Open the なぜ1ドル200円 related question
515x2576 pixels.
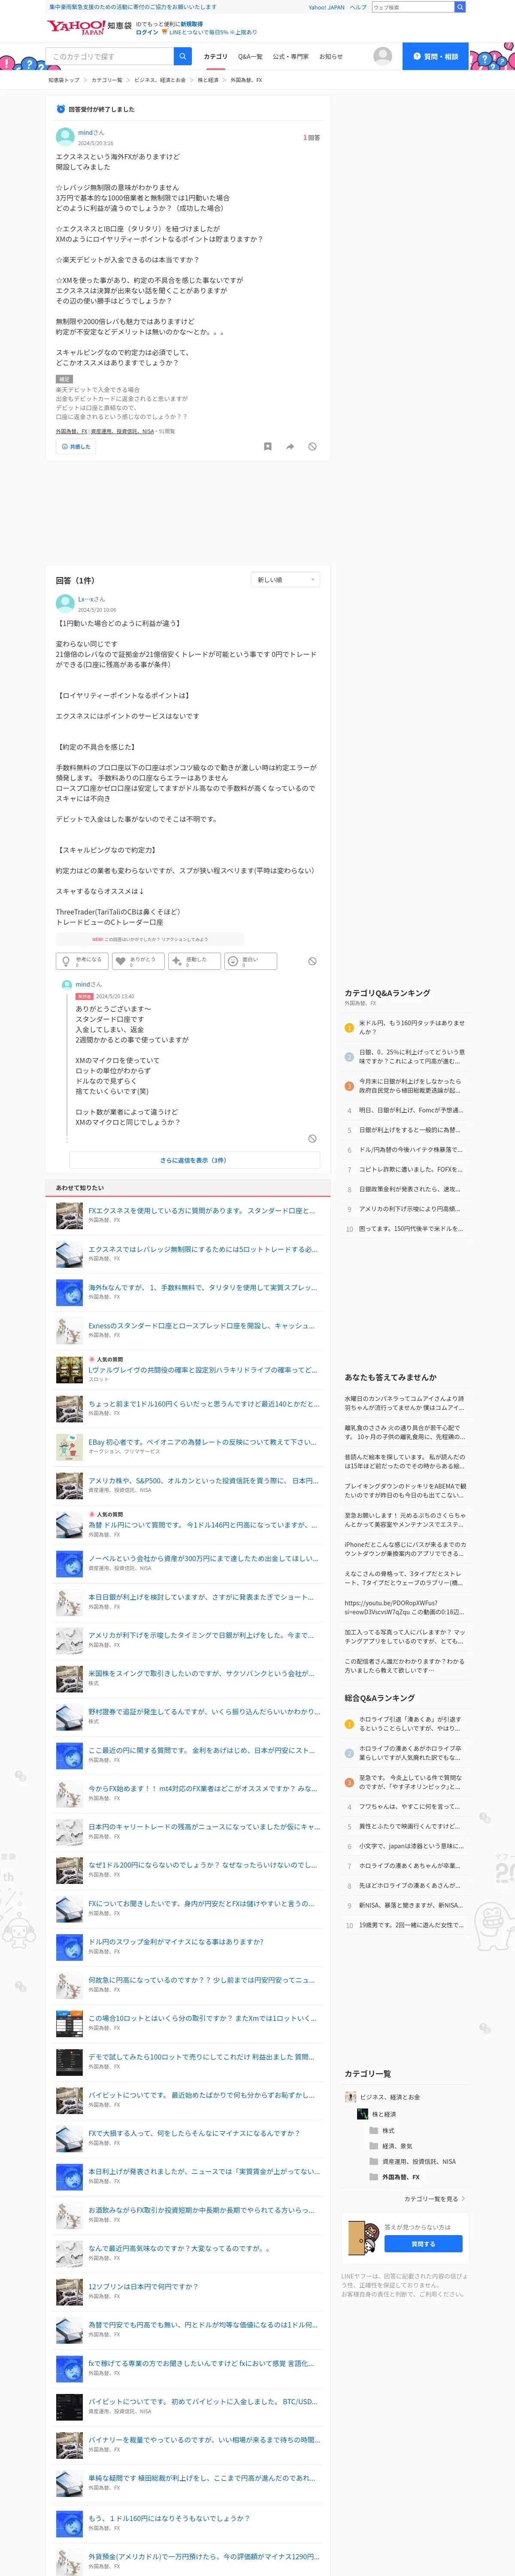click(x=202, y=1865)
